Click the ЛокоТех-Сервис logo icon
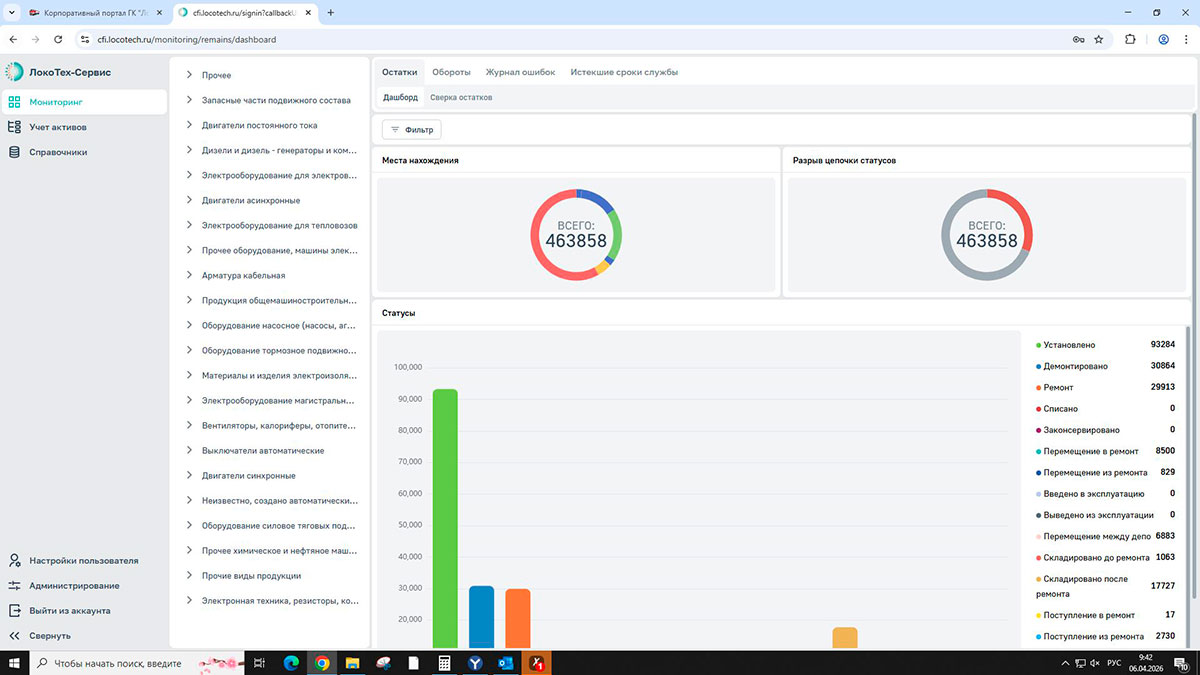This screenshot has width=1200, height=675. coord(14,72)
